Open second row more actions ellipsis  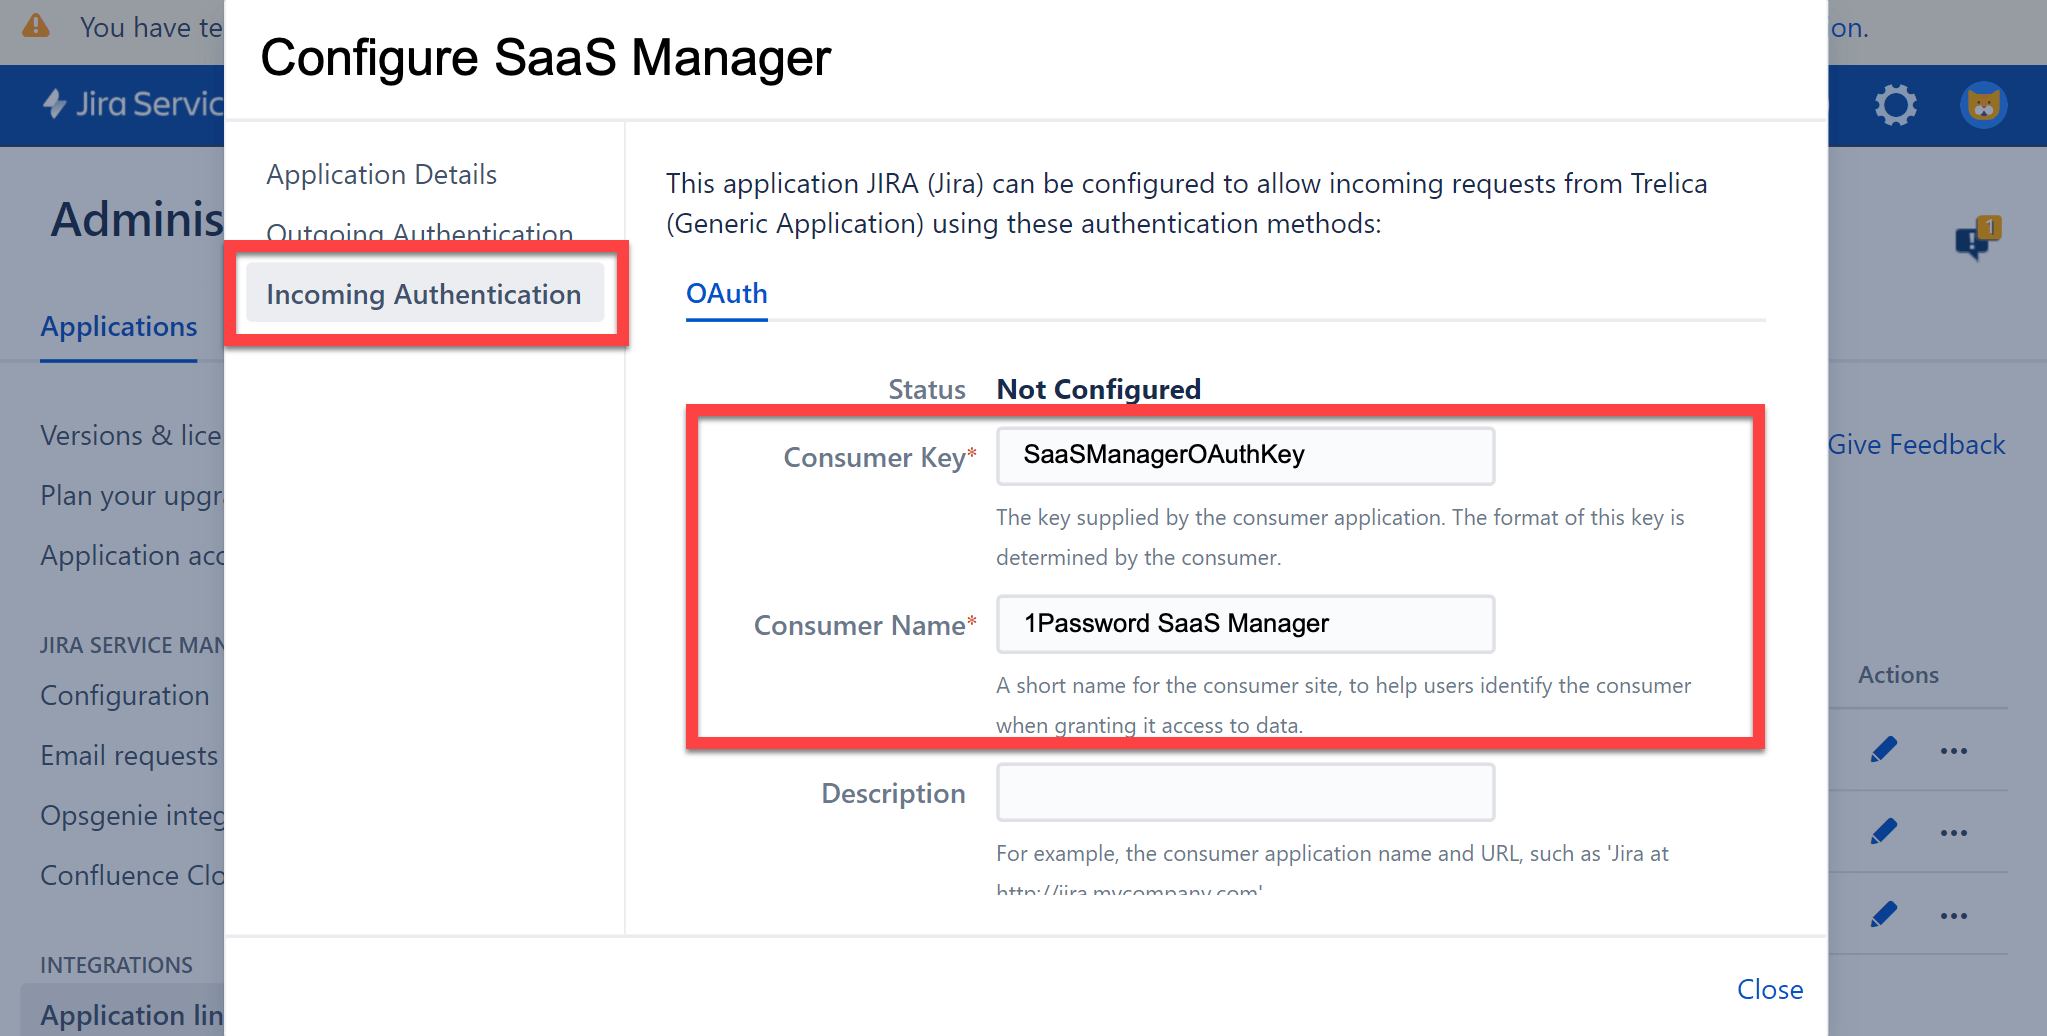pos(1953,833)
